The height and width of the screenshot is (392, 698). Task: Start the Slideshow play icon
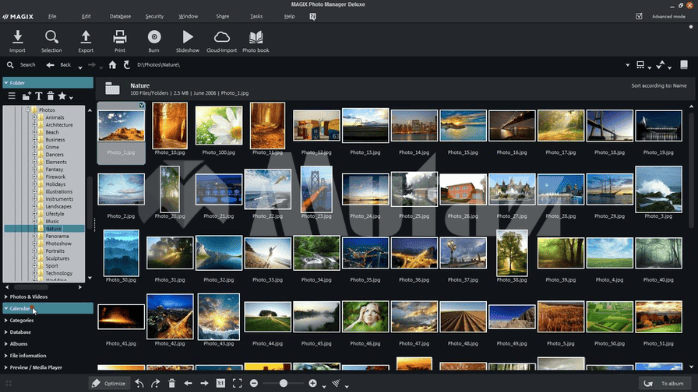click(187, 37)
